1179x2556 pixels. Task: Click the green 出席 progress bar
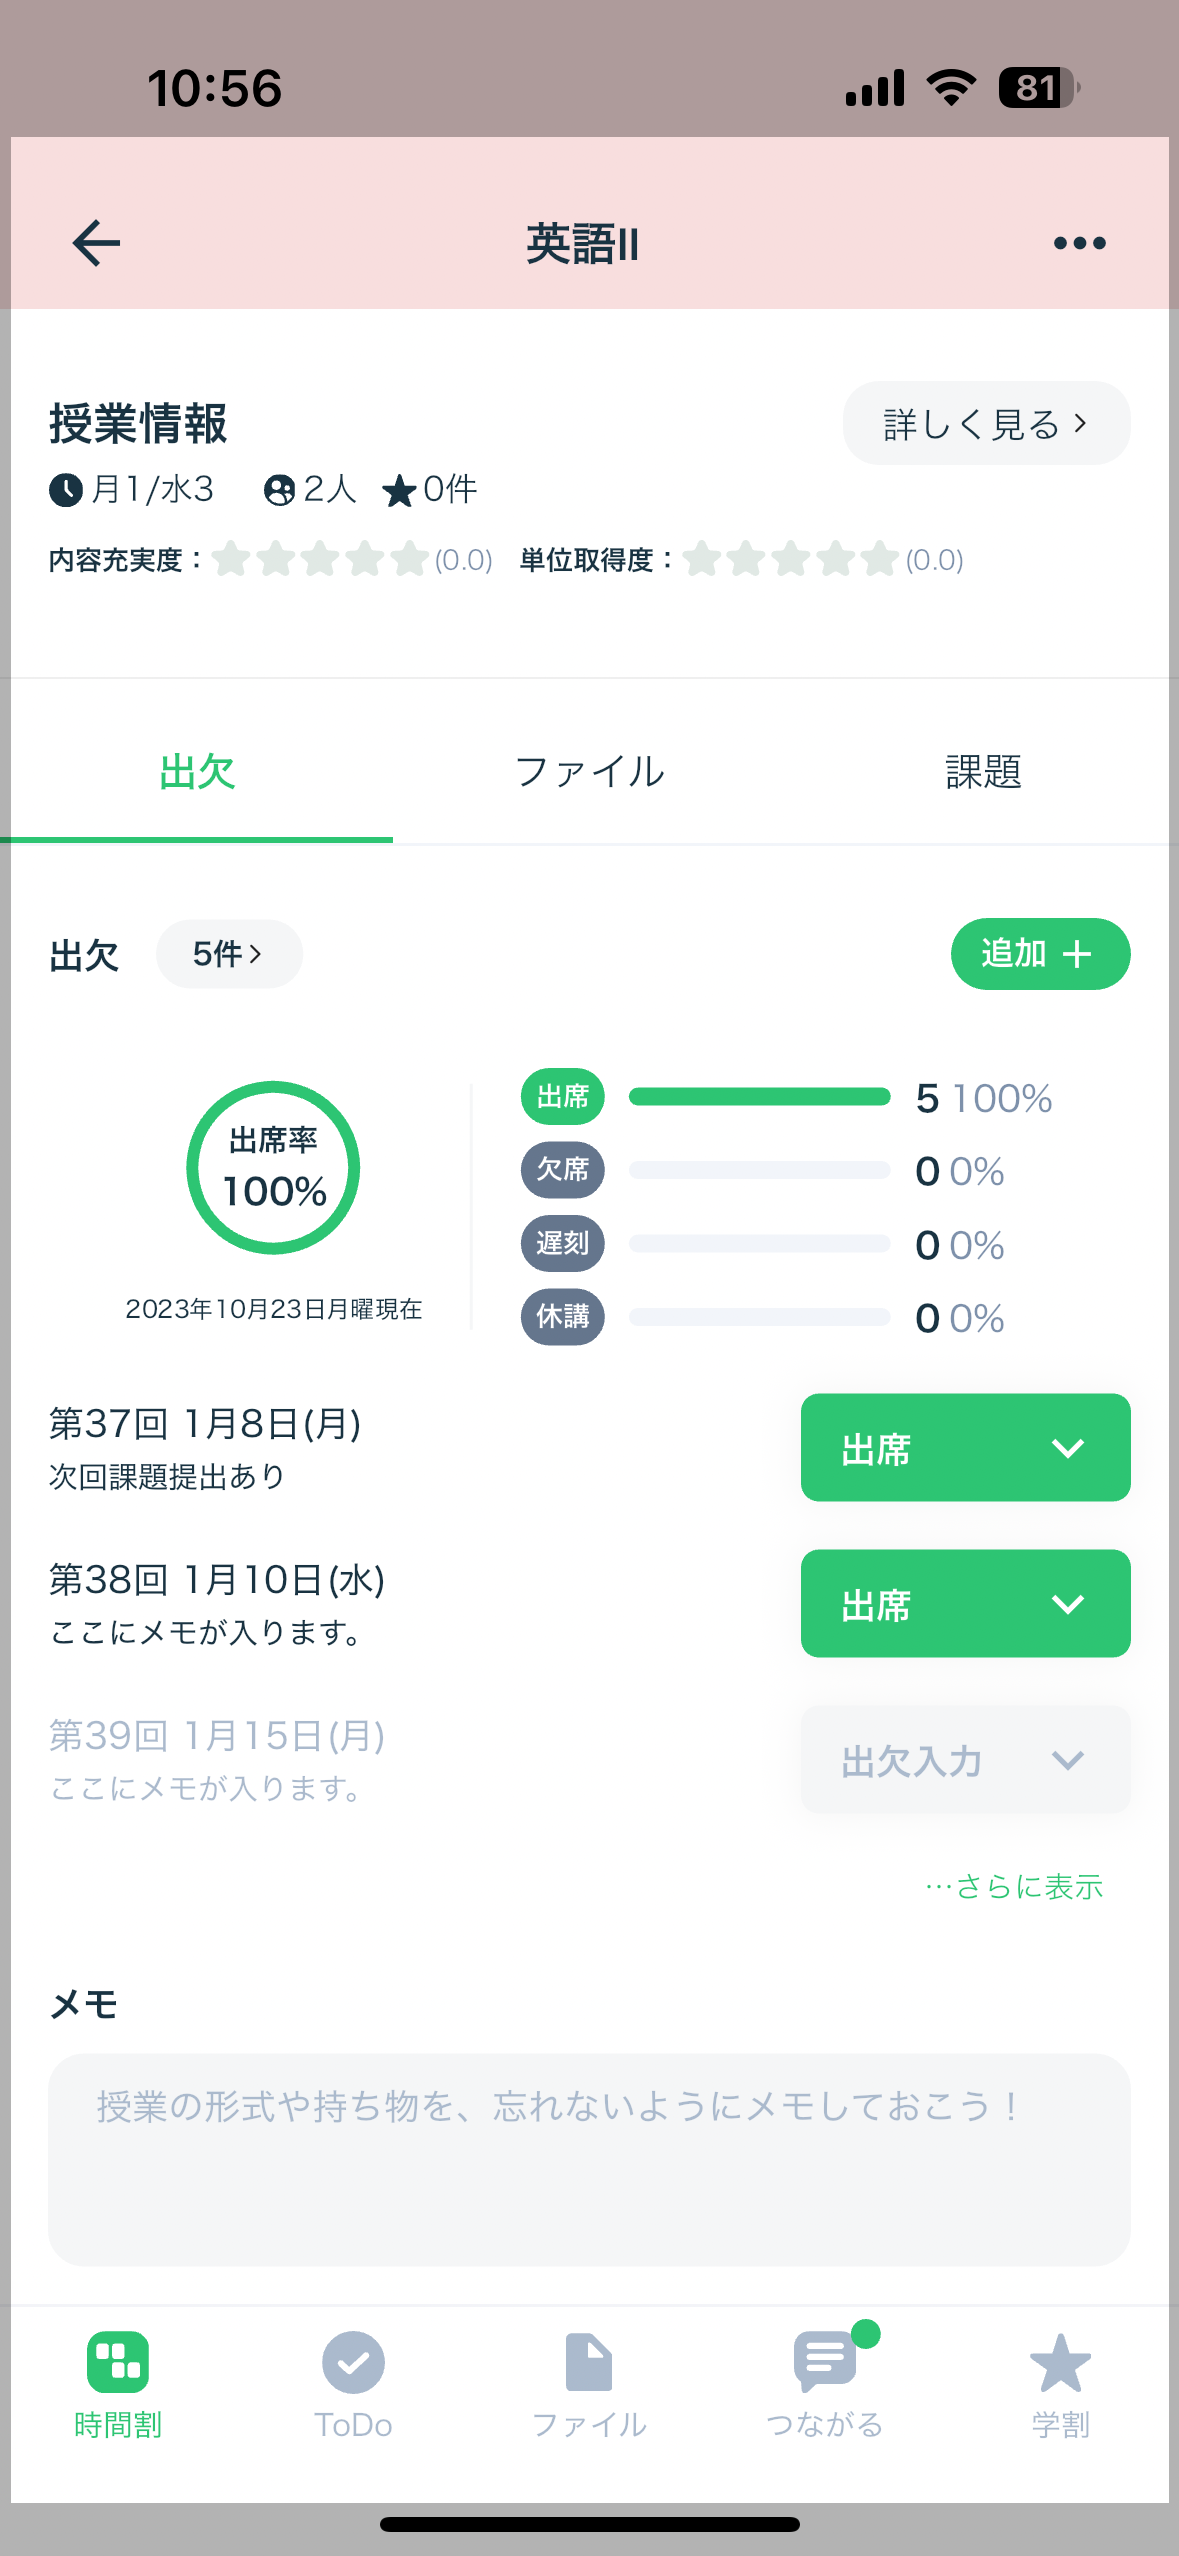(759, 1097)
